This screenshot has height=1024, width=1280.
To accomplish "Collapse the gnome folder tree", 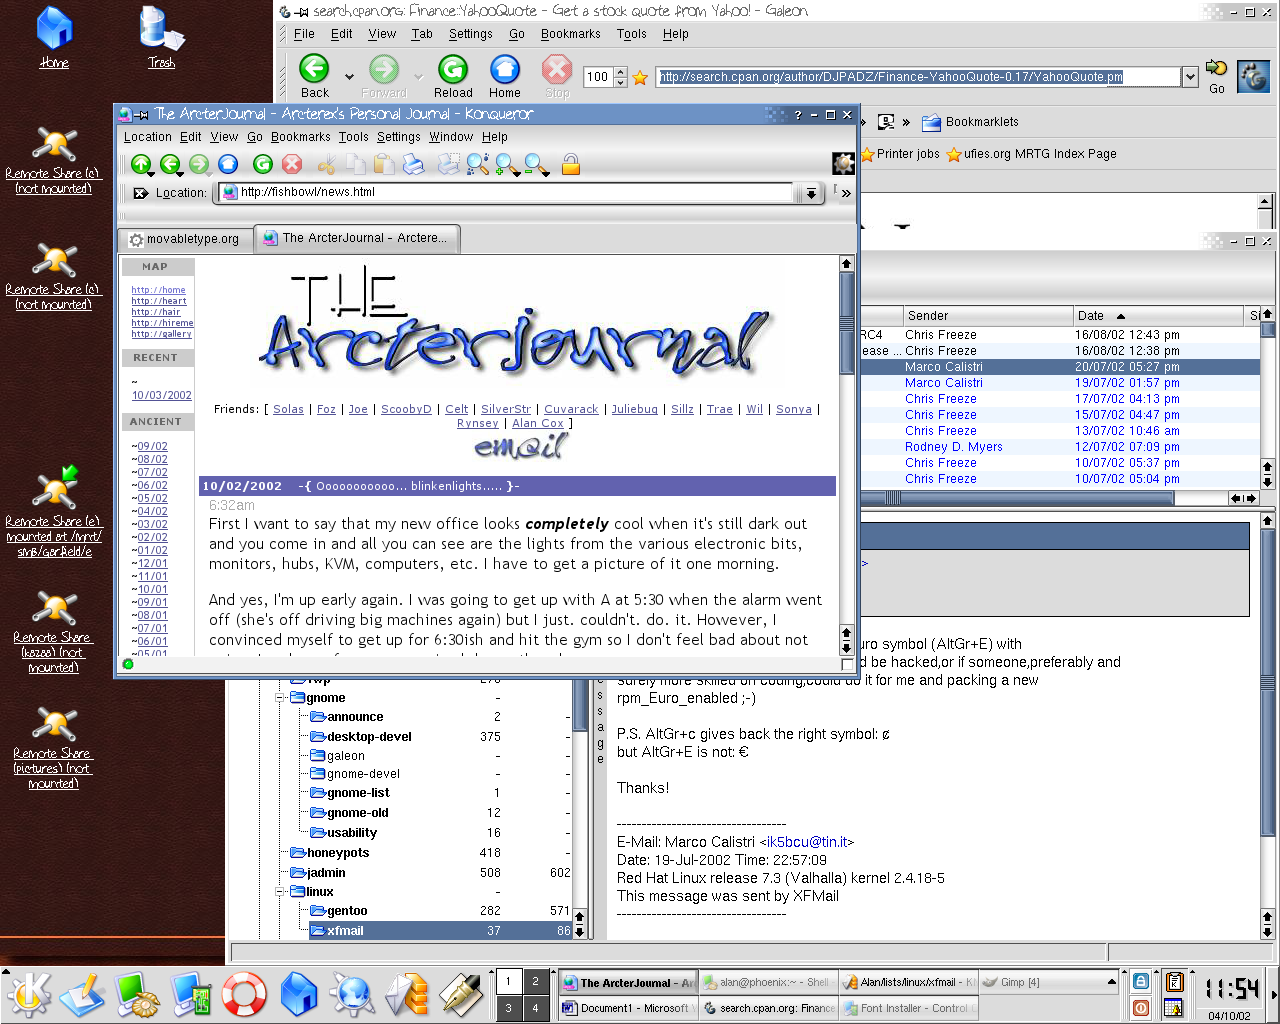I will point(281,698).
